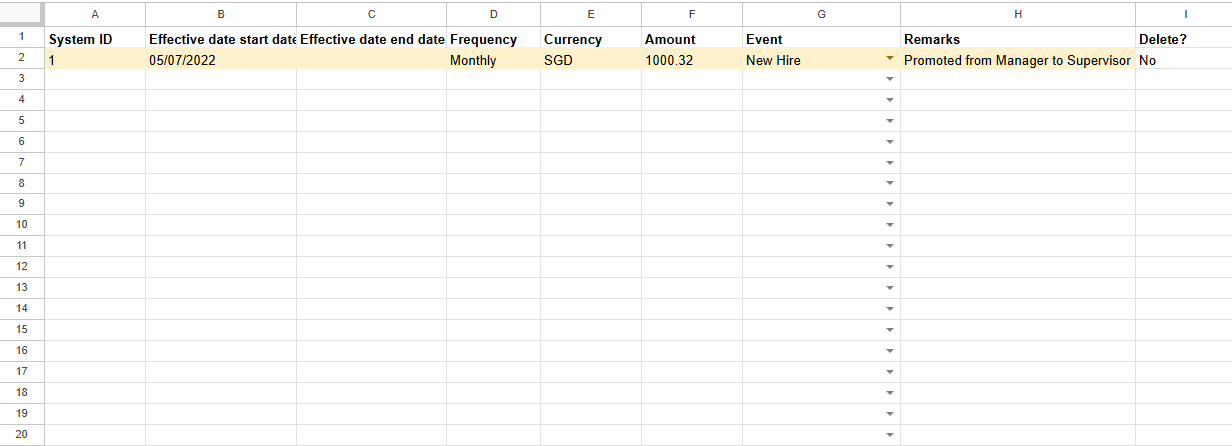Image resolution: width=1232 pixels, height=446 pixels.
Task: Click the 'Amount' header cell
Action: [692, 38]
